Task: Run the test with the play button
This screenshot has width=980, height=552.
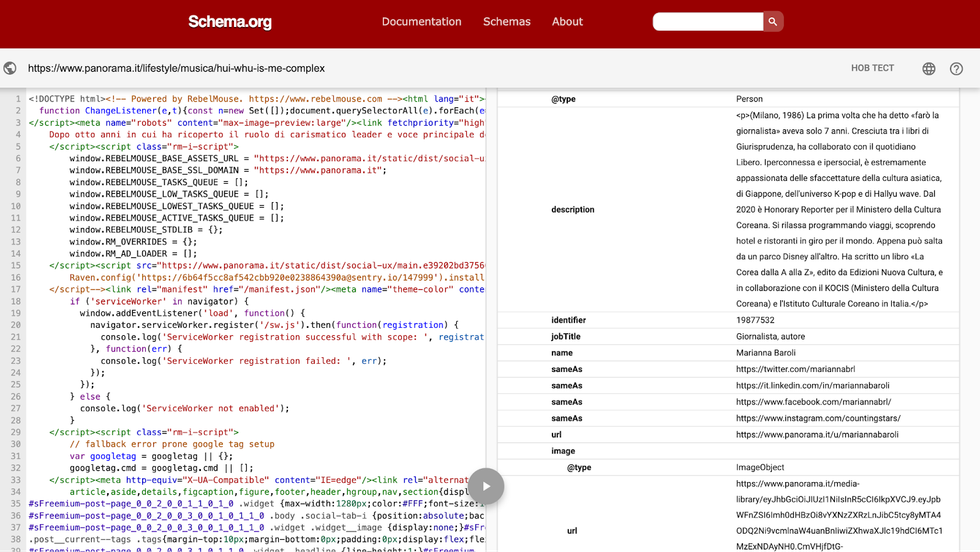Action: pos(486,486)
